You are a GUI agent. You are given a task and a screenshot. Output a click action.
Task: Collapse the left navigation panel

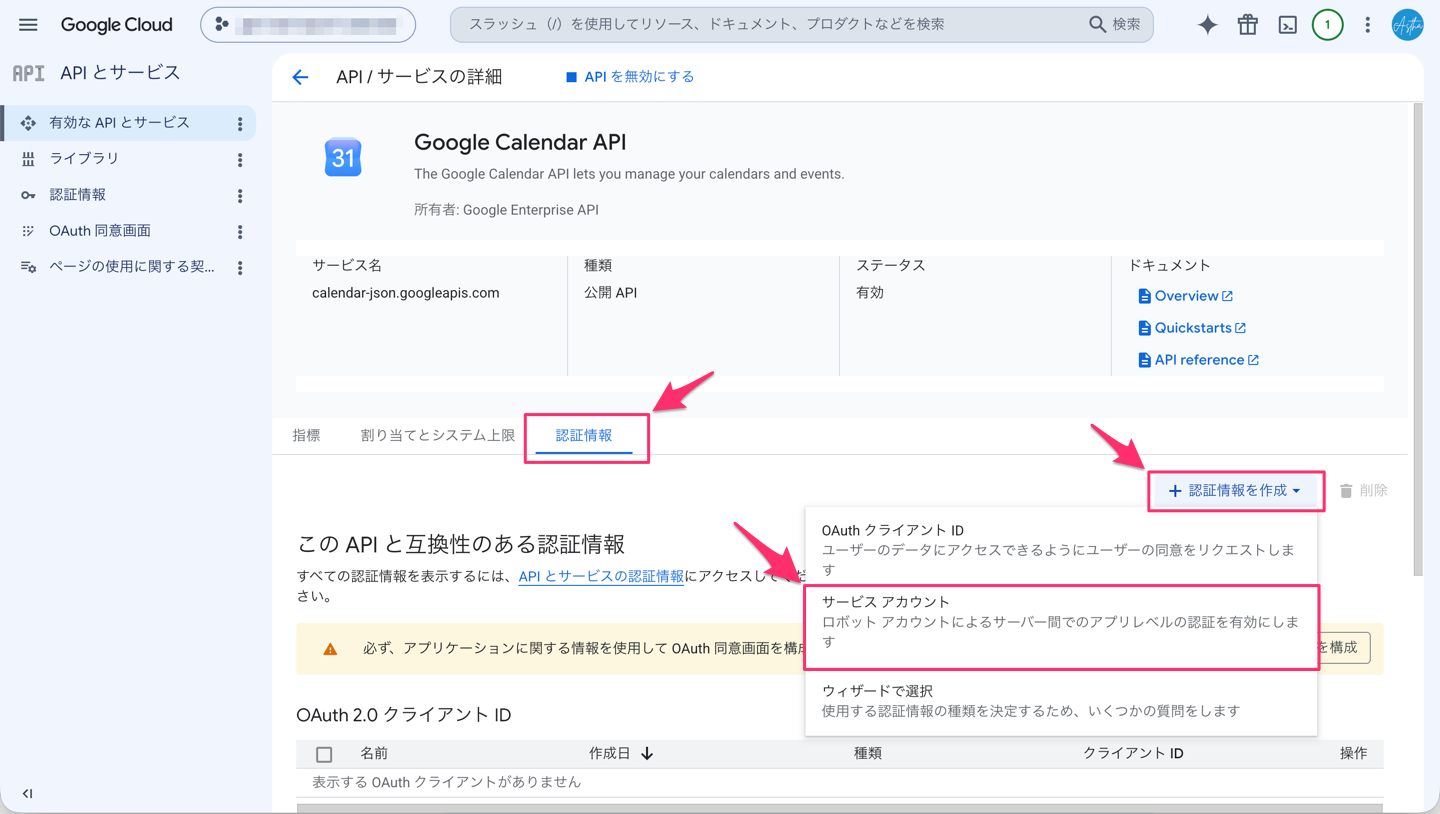coord(27,794)
